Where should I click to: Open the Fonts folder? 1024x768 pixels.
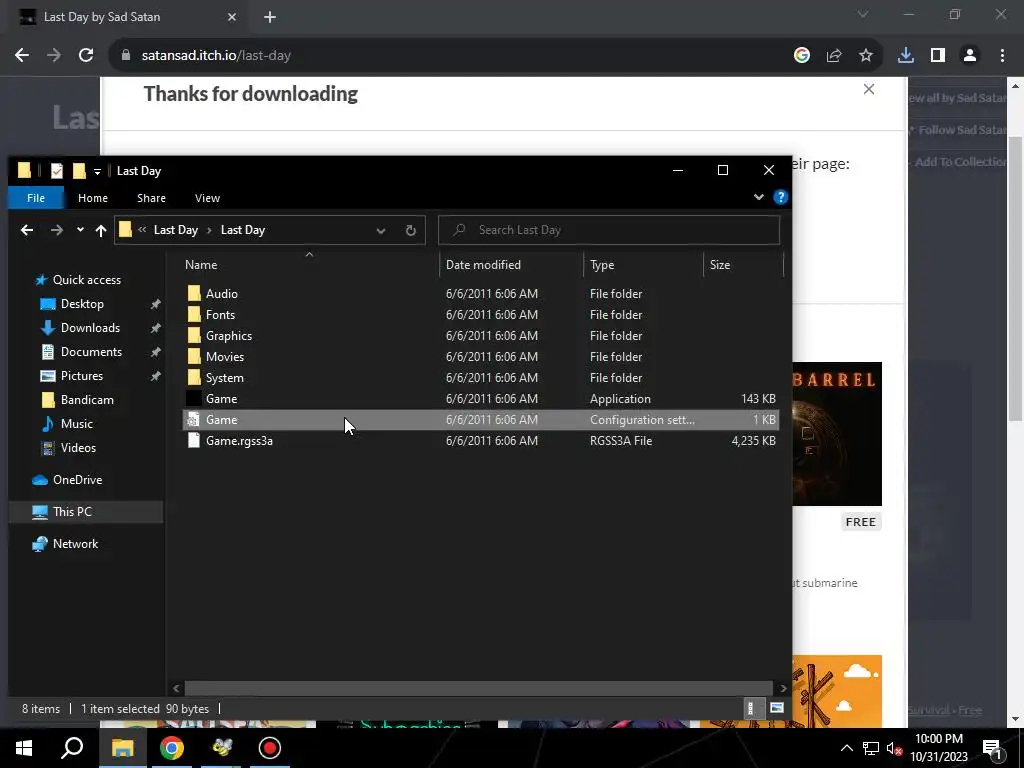(x=220, y=314)
